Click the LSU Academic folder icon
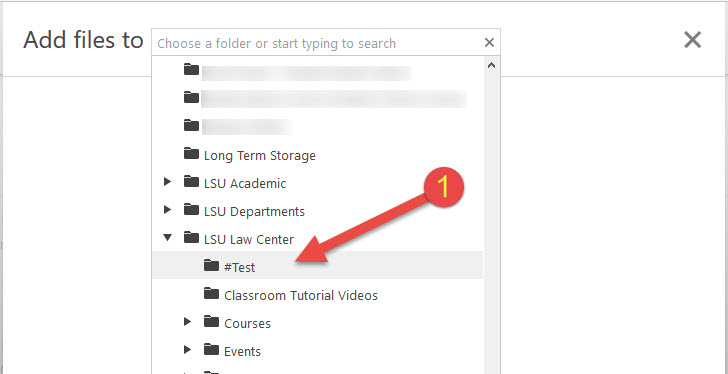 (191, 181)
